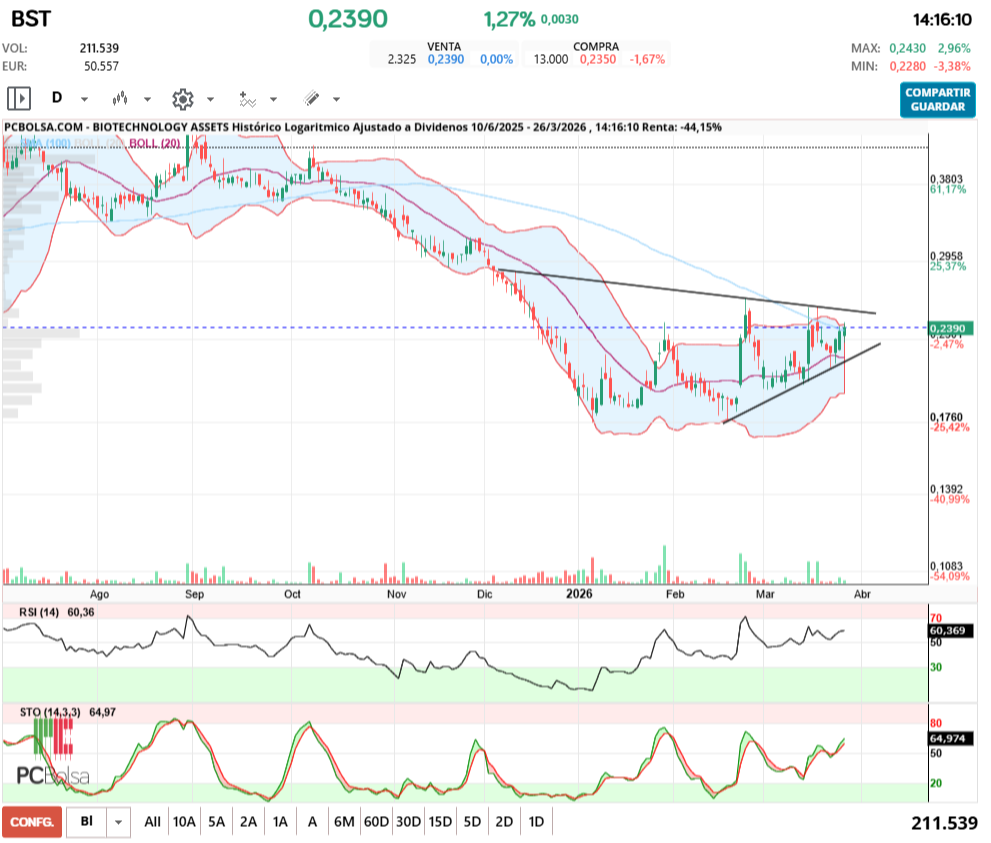Viewport: 991px width, 843px height.
Task: Click the red CONFG. button
Action: click(x=32, y=822)
